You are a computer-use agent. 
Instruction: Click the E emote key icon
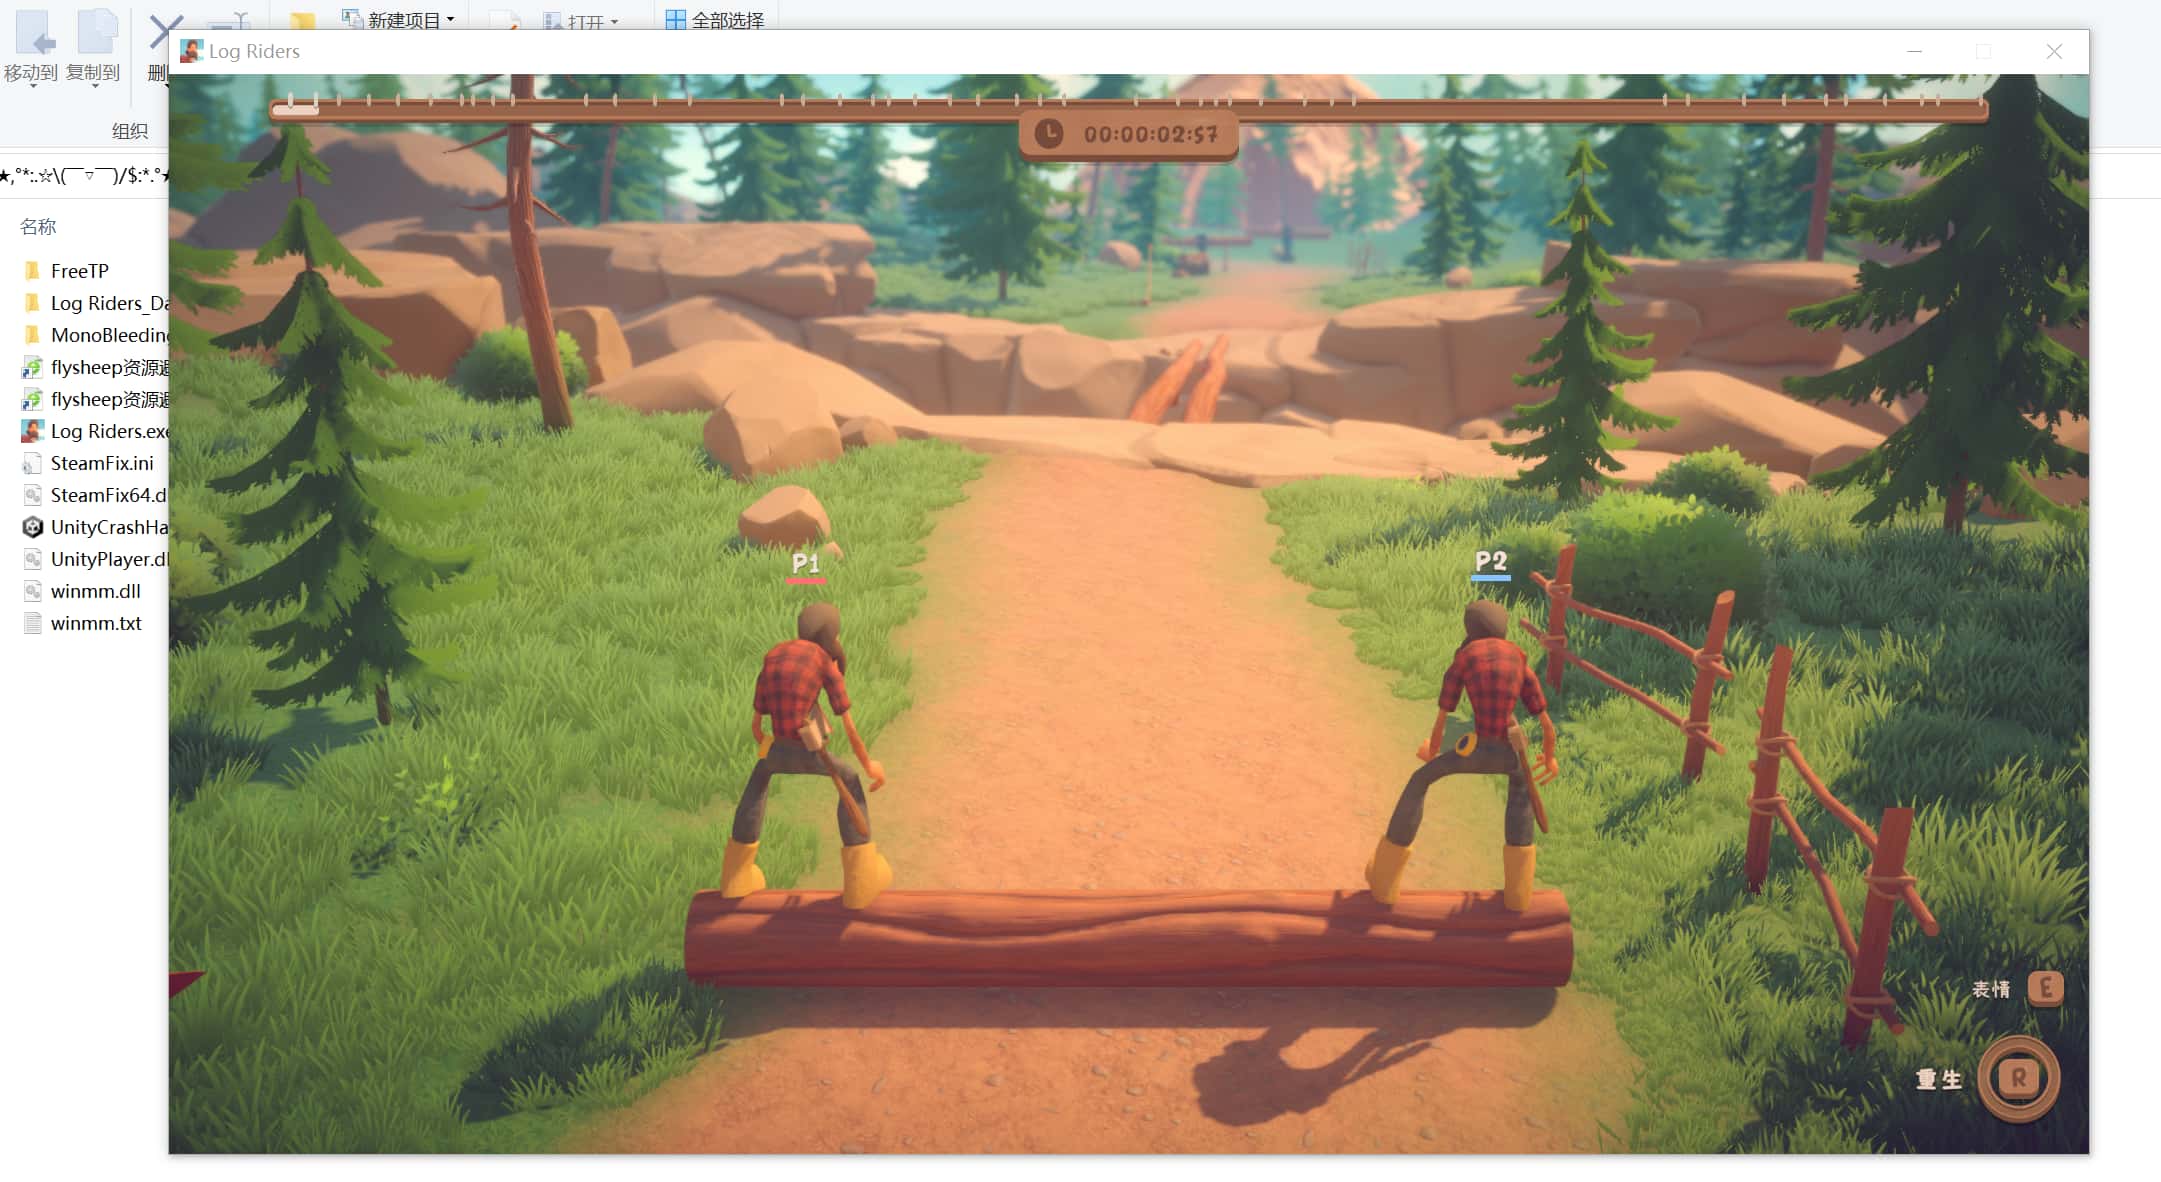tap(2045, 988)
